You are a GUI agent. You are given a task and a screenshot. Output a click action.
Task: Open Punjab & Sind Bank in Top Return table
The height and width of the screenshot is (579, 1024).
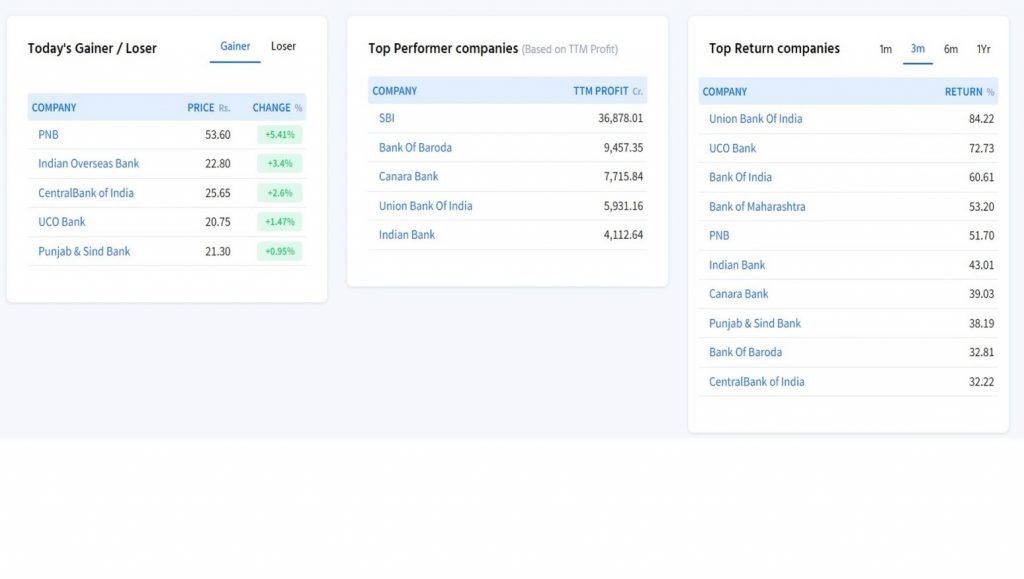point(755,323)
